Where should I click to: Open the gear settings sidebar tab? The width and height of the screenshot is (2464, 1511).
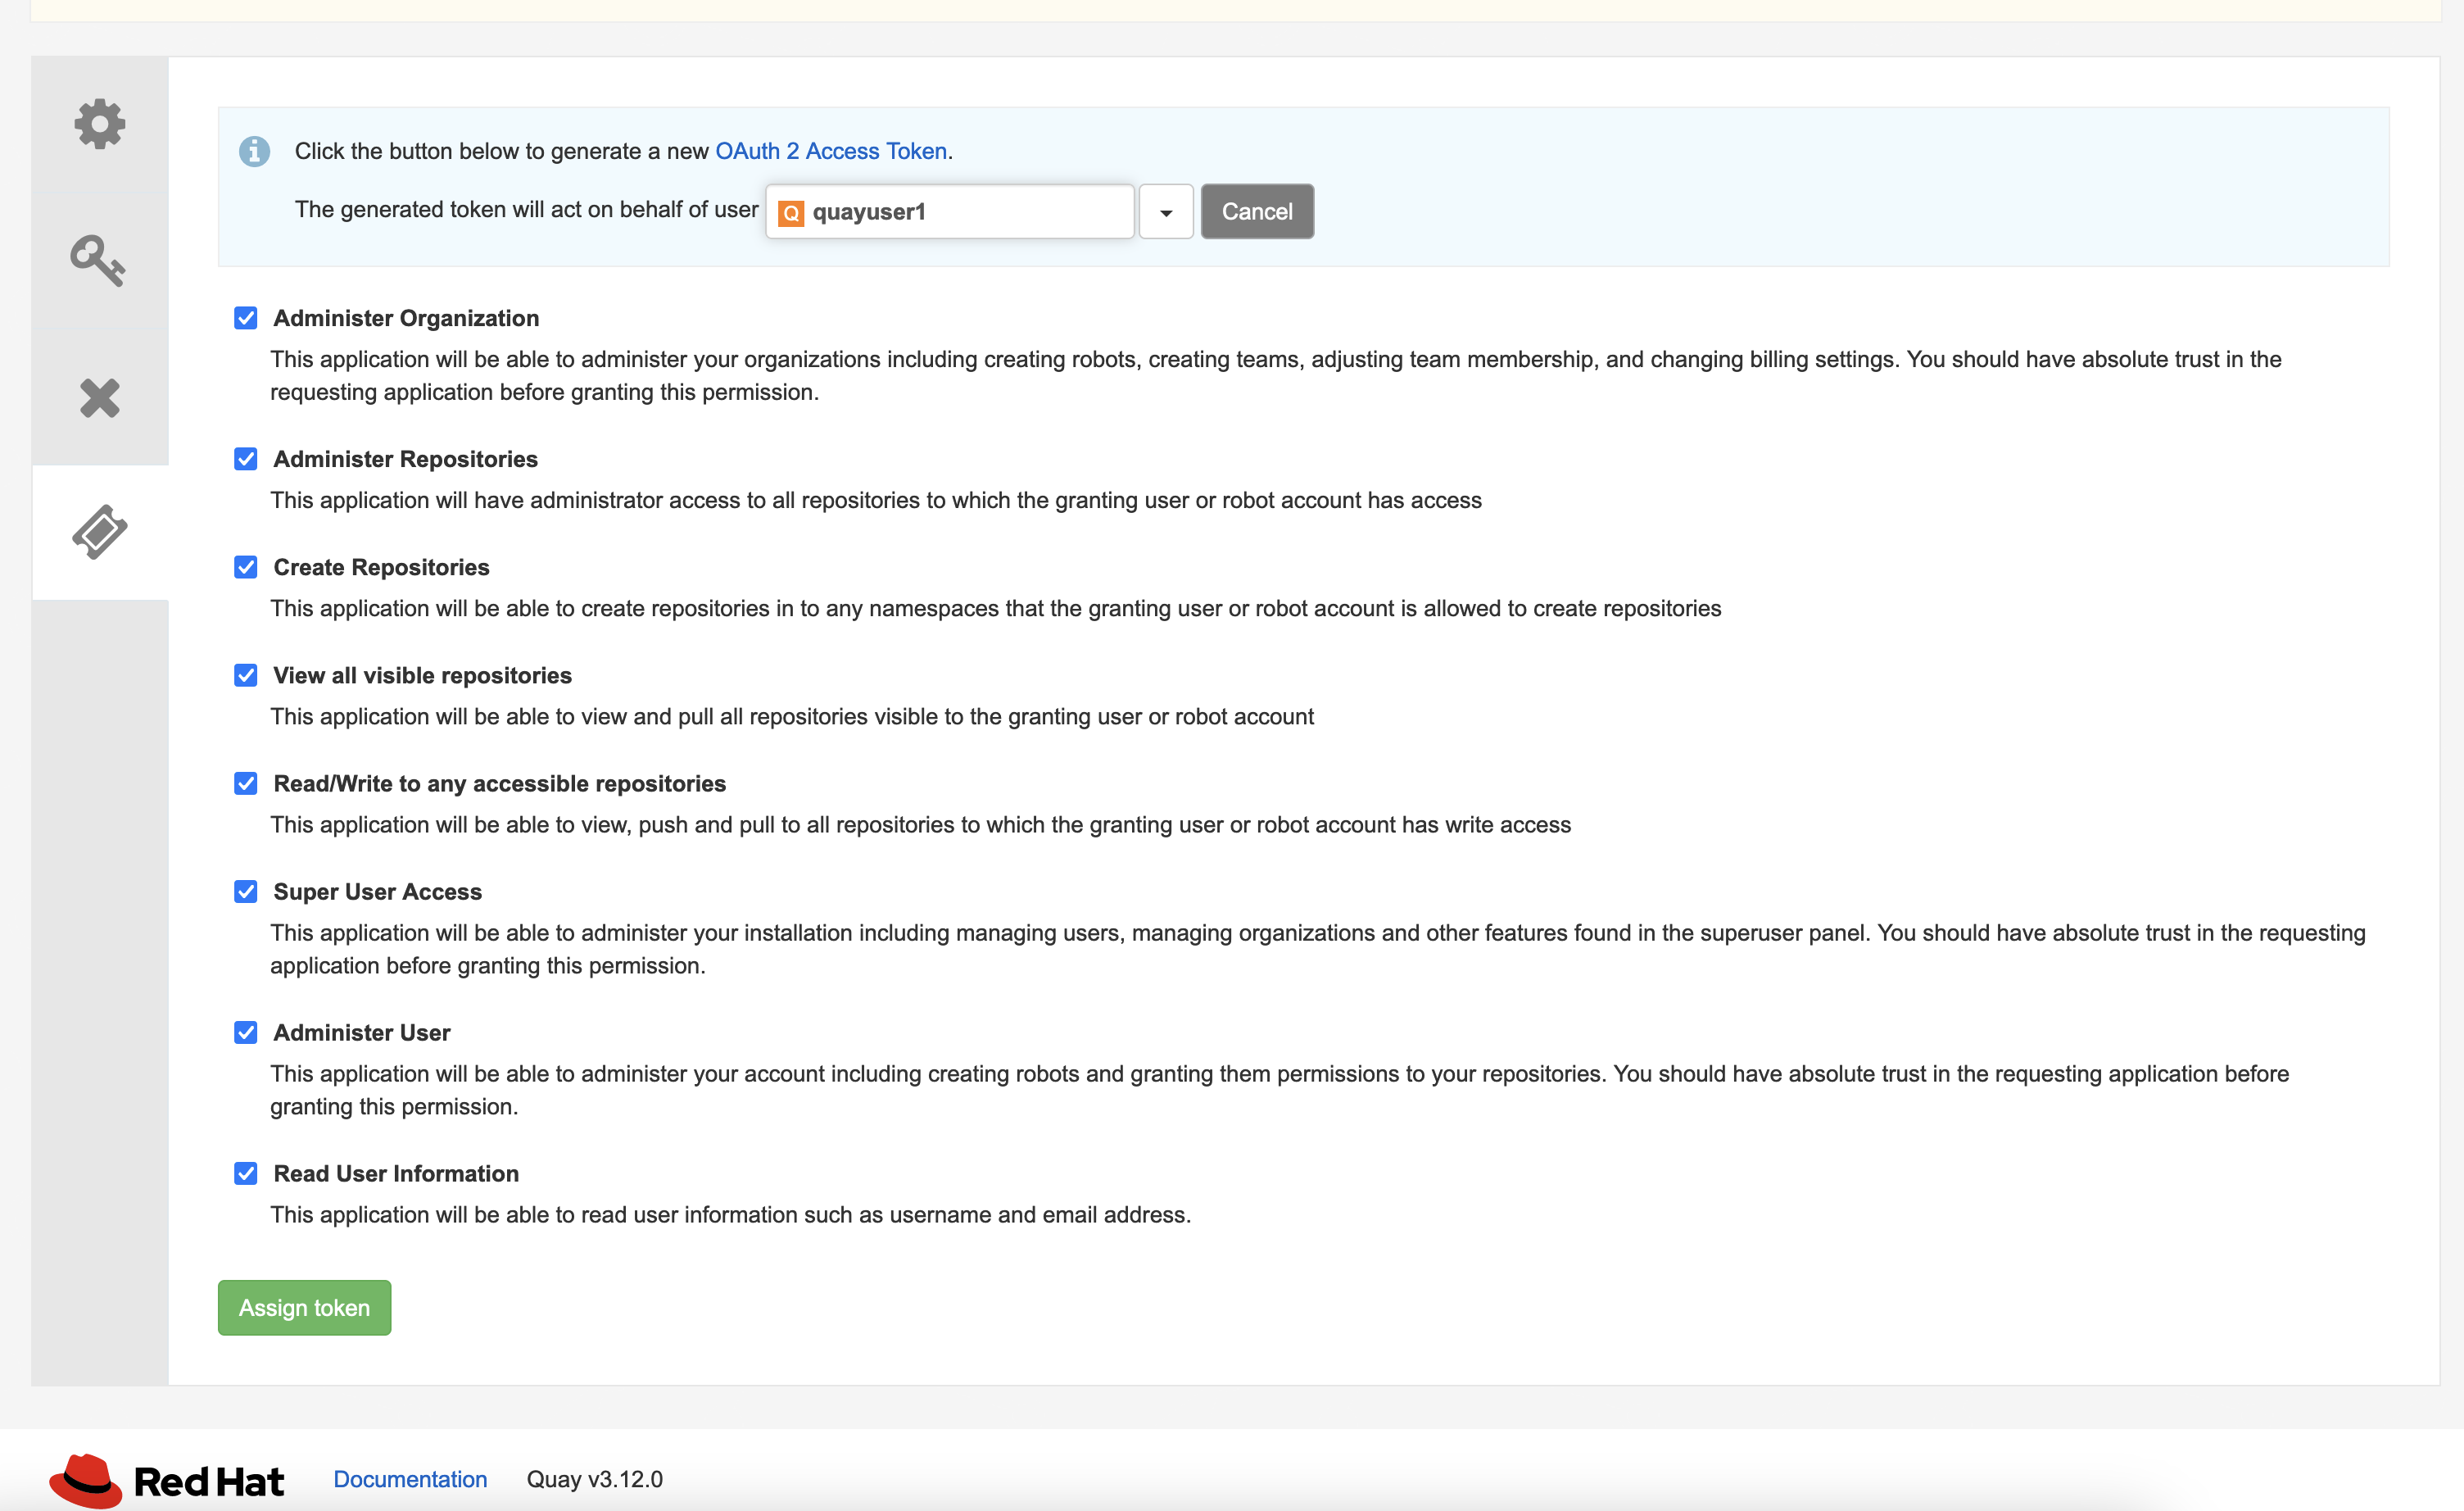(x=100, y=124)
